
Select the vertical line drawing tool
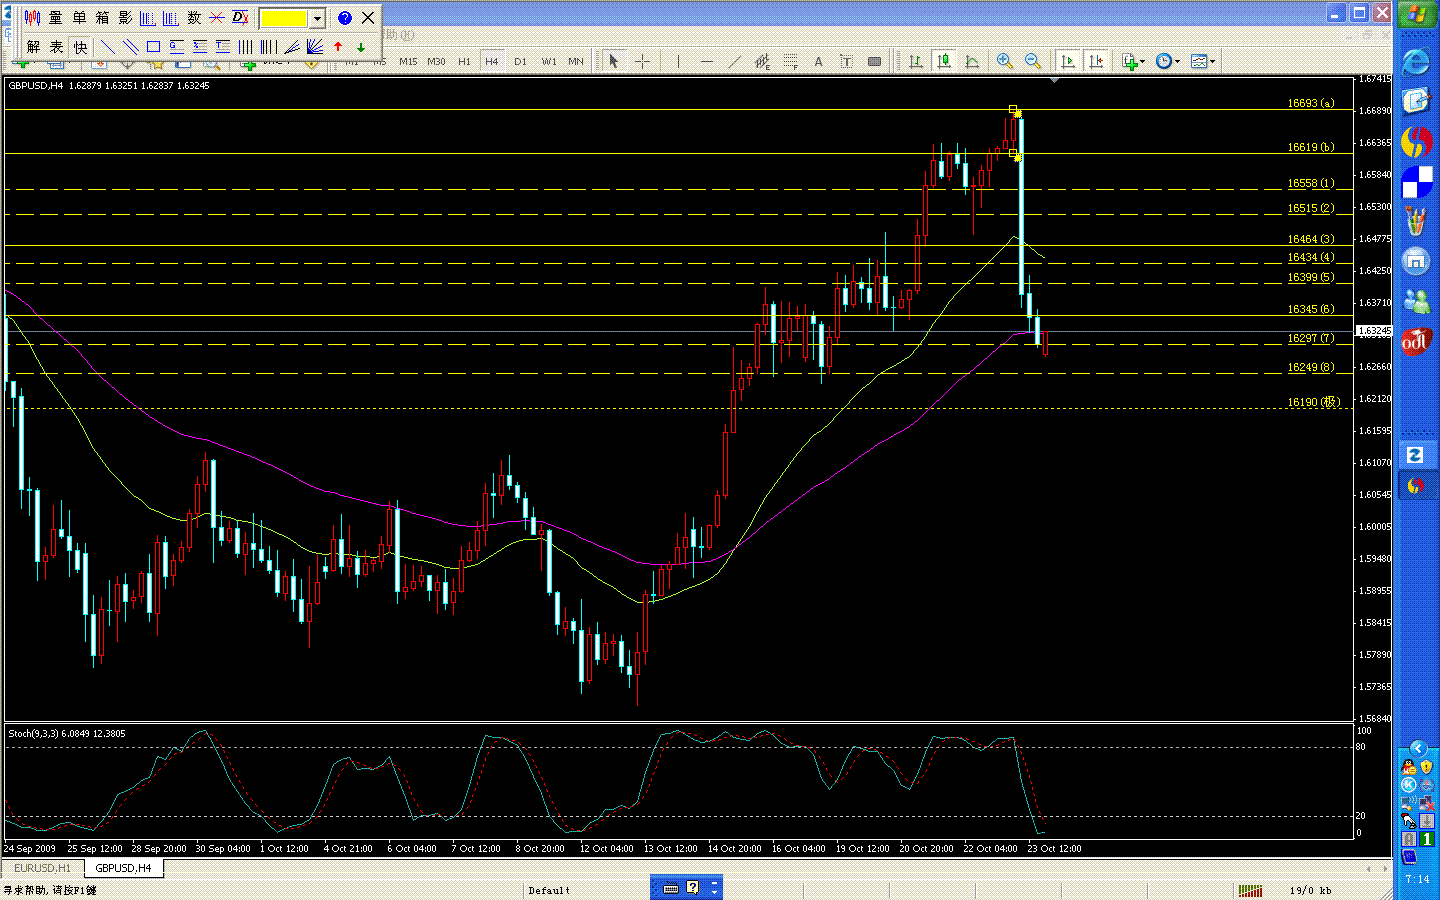click(678, 62)
